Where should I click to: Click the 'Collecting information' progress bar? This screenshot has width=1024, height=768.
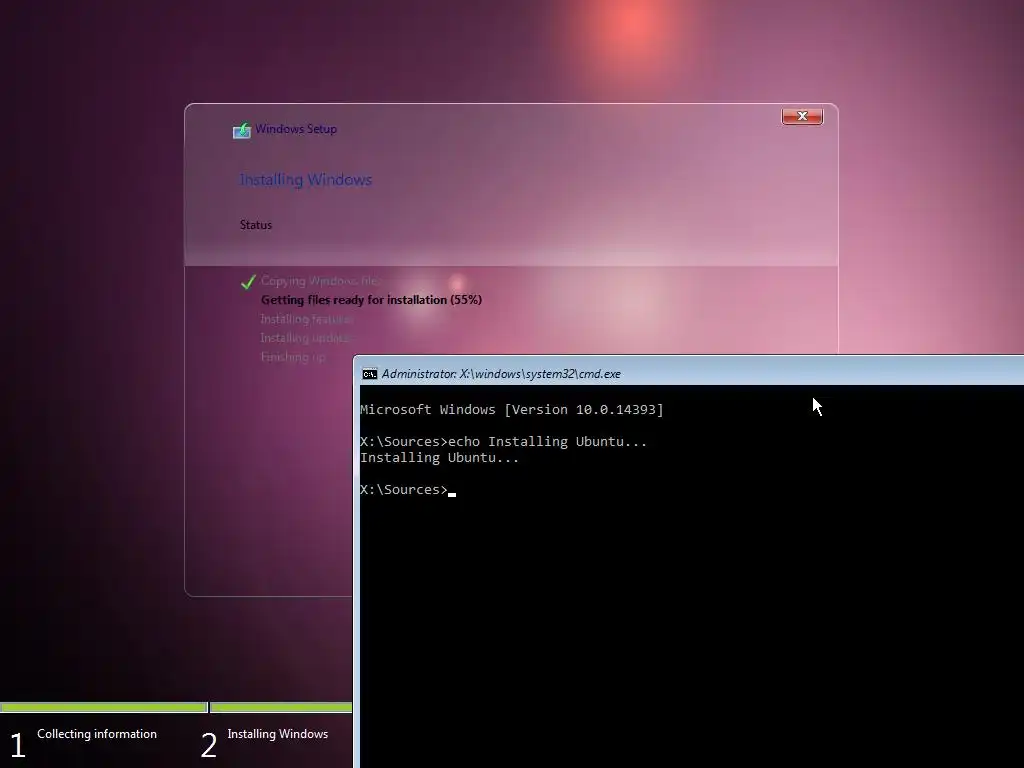pyautogui.click(x=104, y=707)
